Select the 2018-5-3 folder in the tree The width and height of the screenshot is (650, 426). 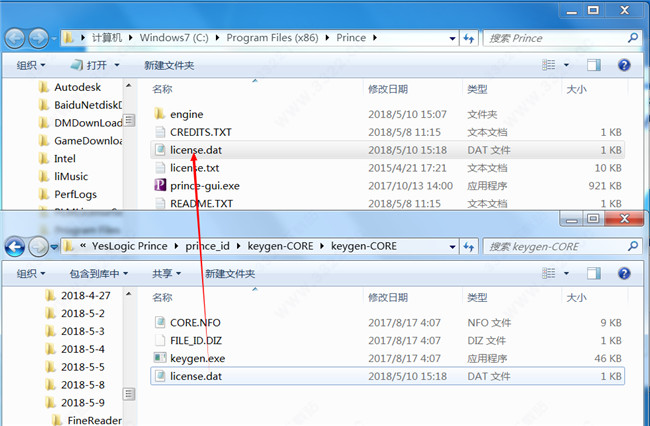pyautogui.click(x=82, y=331)
